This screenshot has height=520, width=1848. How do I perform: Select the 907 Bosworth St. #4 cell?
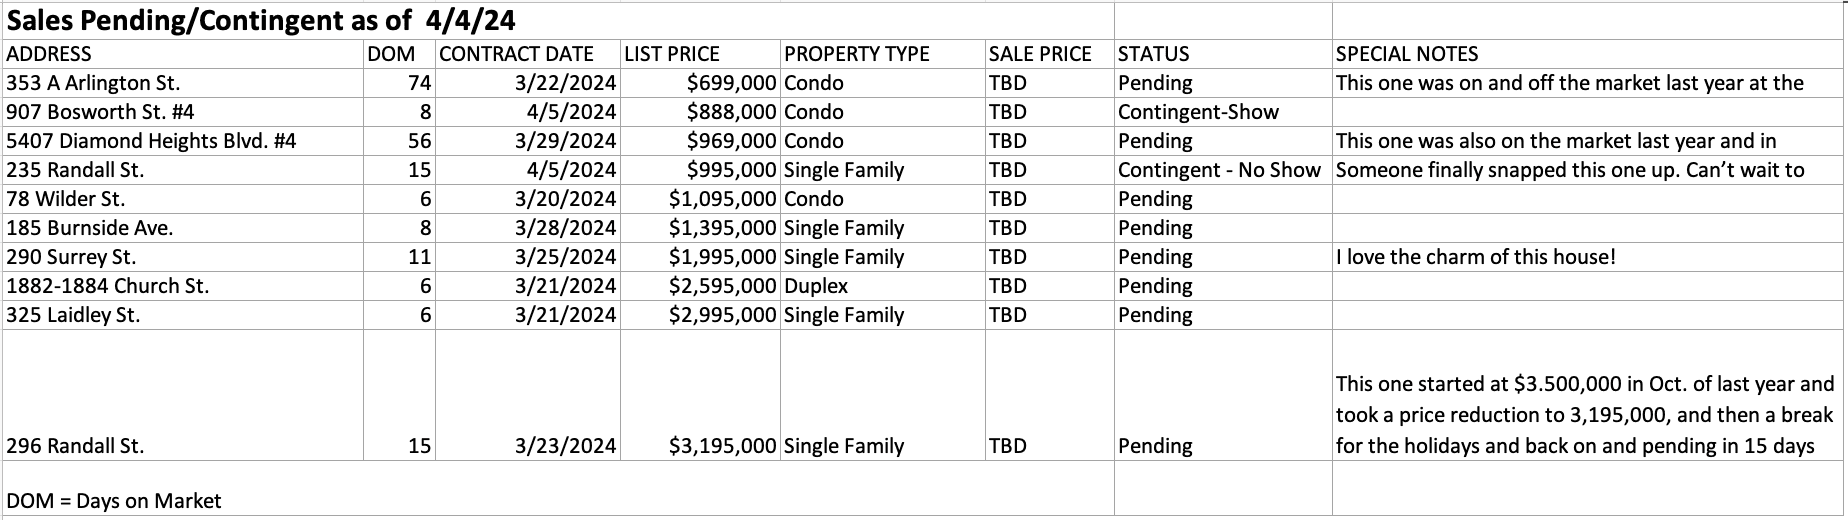(183, 112)
